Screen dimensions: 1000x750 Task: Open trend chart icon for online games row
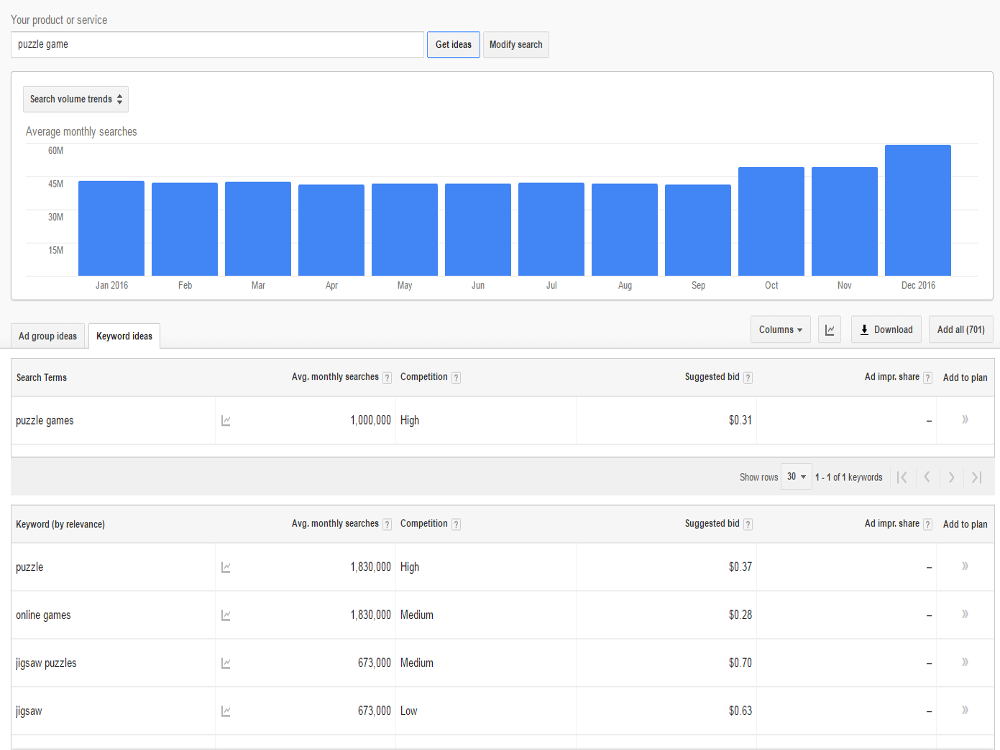click(226, 615)
